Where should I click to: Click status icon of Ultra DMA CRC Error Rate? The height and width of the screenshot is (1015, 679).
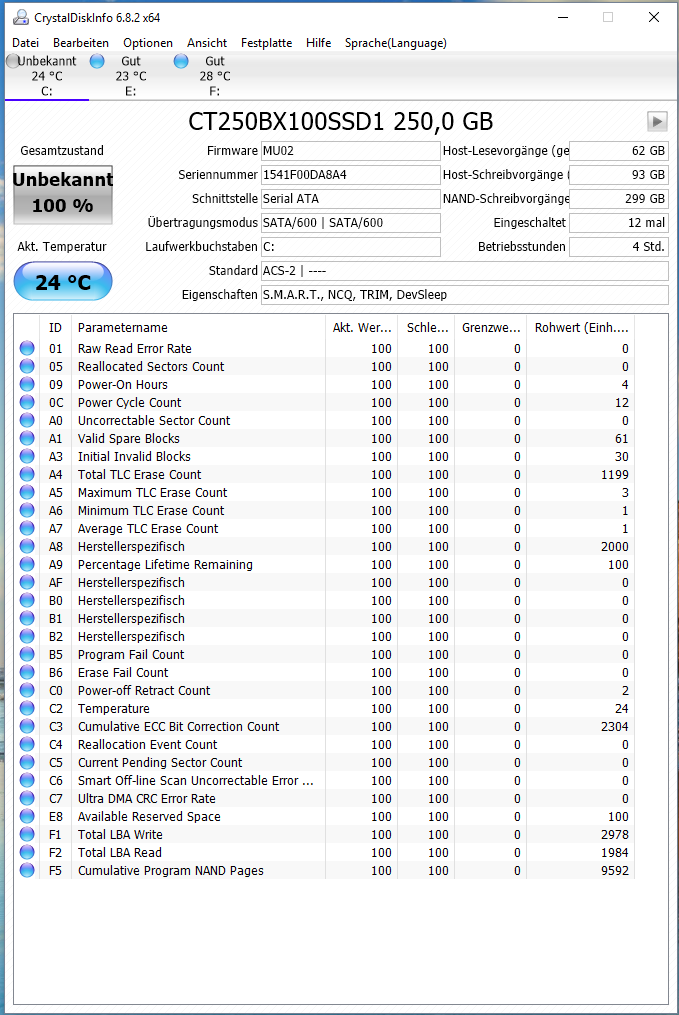(x=27, y=799)
